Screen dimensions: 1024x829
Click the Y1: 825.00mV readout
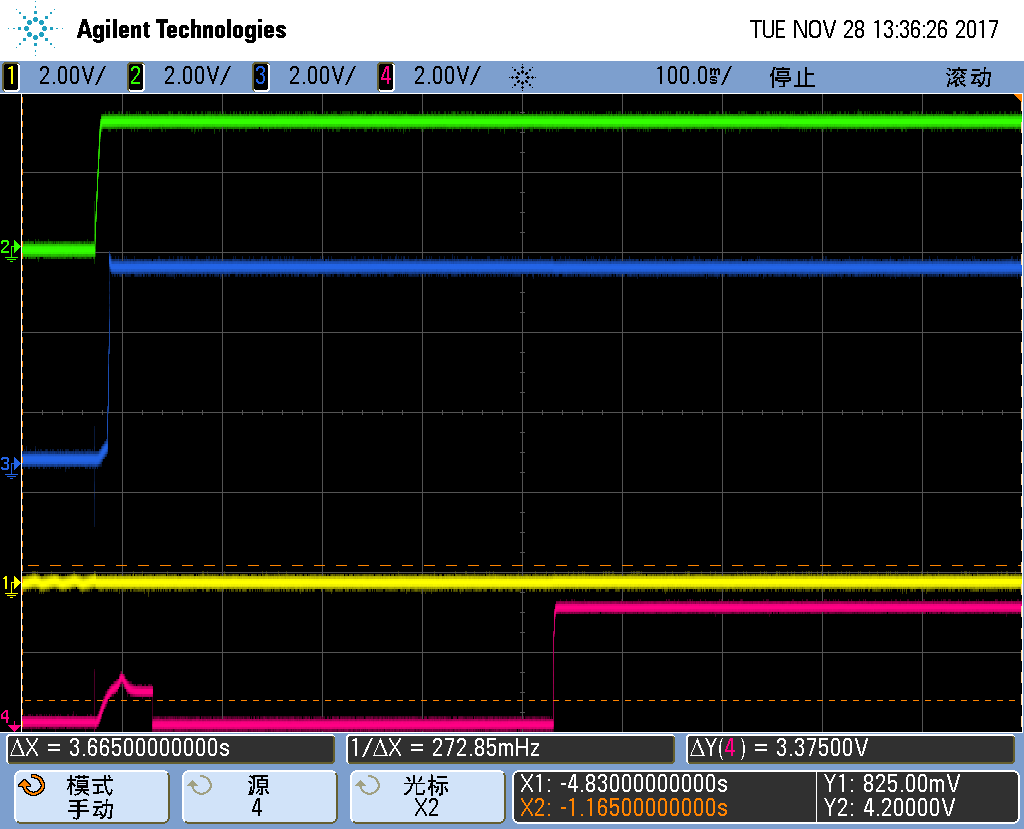pyautogui.click(x=891, y=783)
